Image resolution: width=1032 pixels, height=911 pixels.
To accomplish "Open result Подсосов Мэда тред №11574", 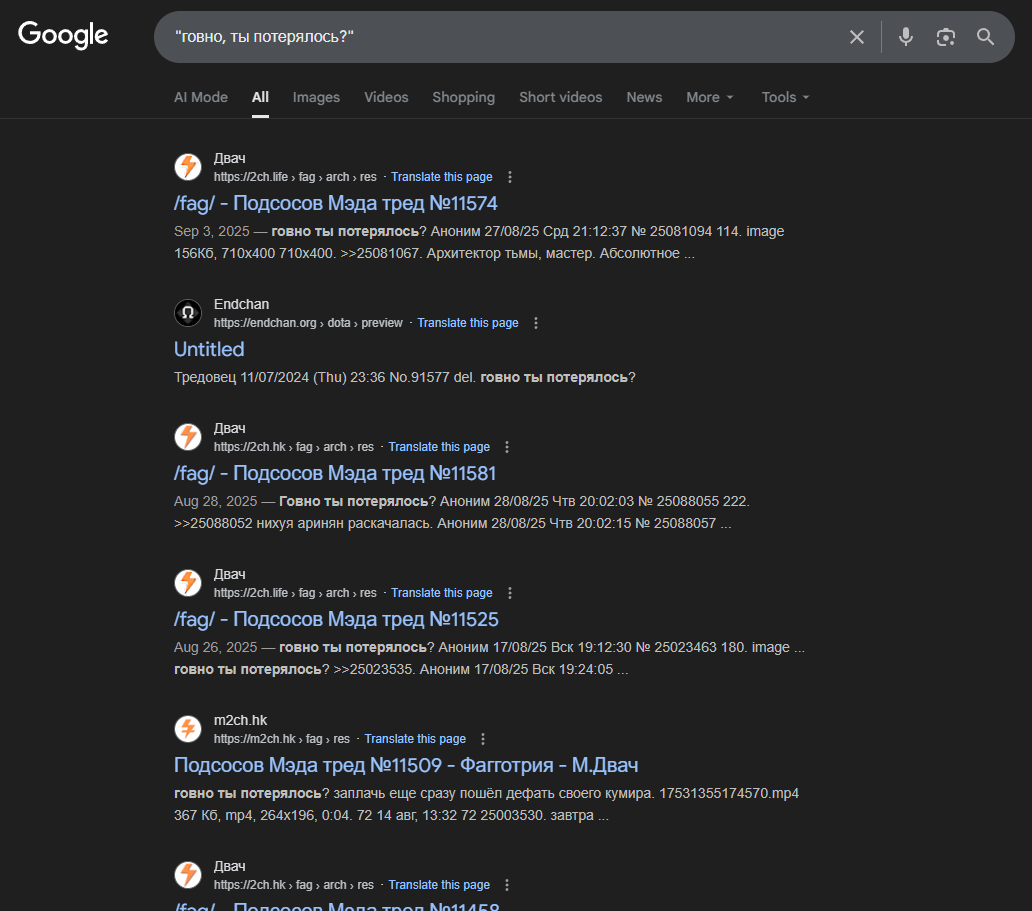I will (336, 203).
